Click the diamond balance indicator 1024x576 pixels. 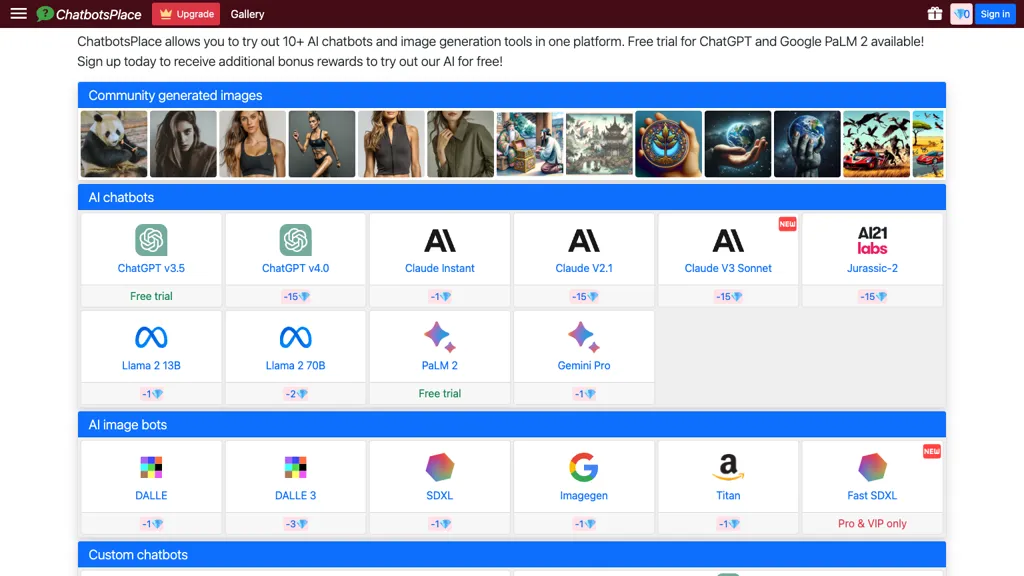(x=961, y=14)
